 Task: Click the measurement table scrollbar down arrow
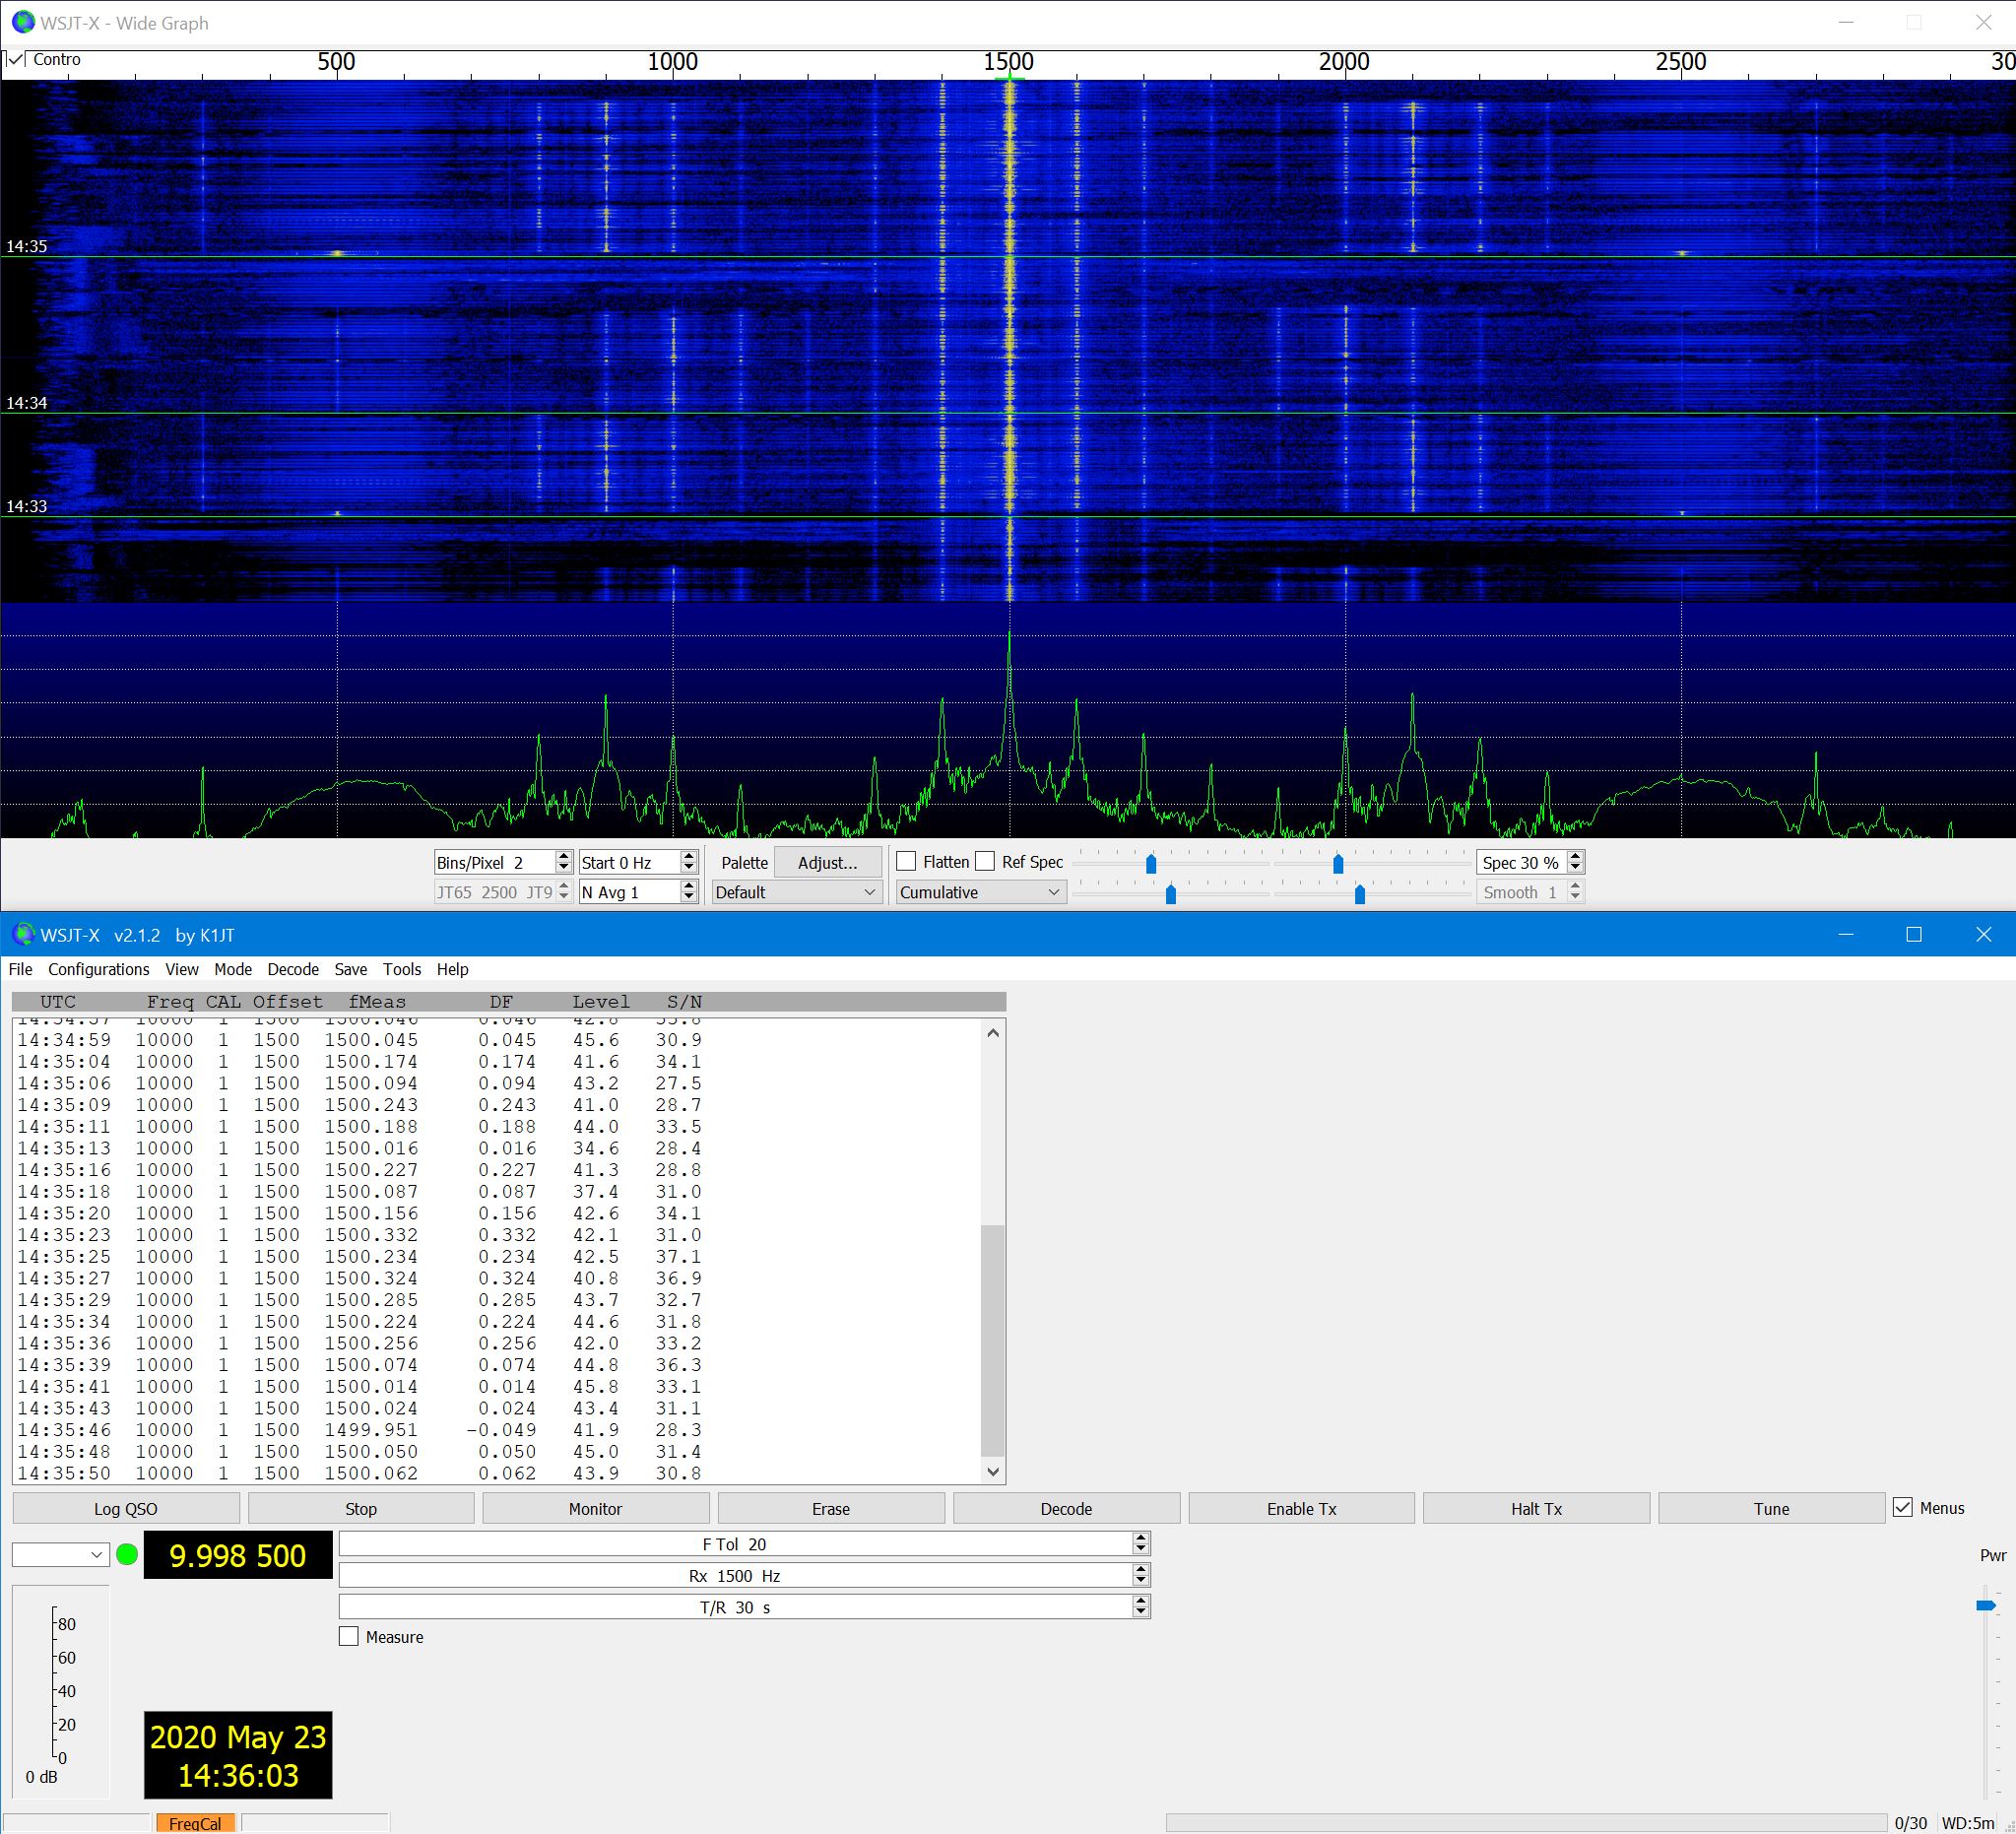pos(993,1471)
